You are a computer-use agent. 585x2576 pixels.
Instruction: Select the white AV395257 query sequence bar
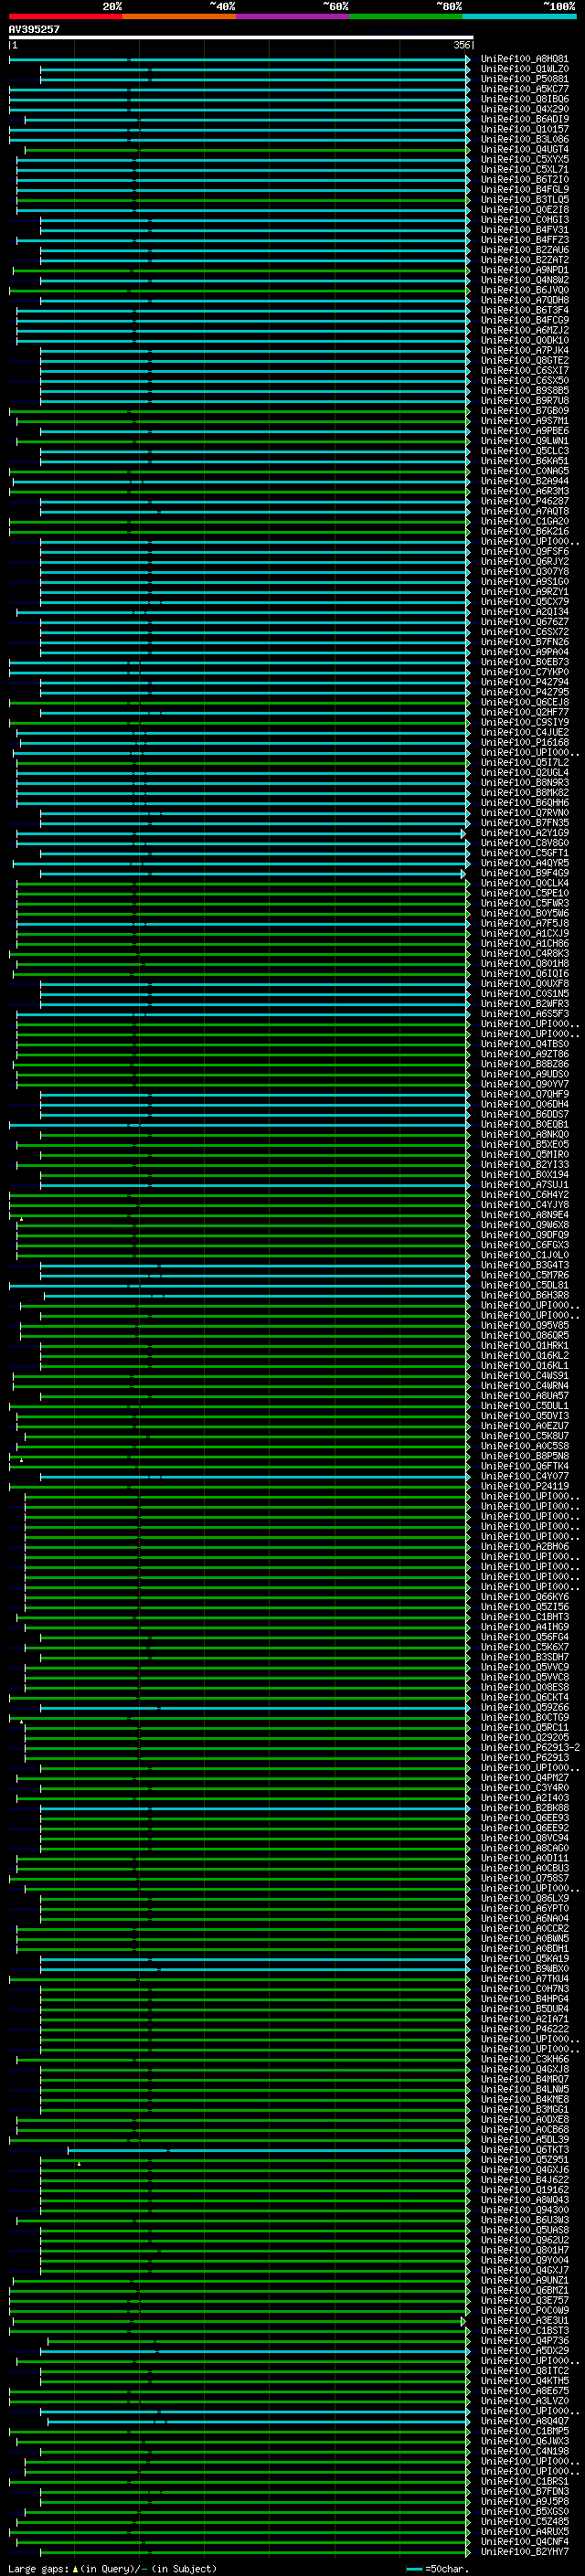[241, 37]
